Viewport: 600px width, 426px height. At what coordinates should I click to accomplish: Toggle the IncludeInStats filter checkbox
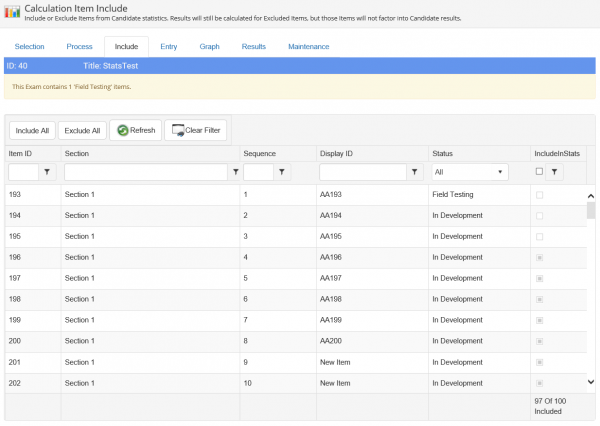coord(539,171)
